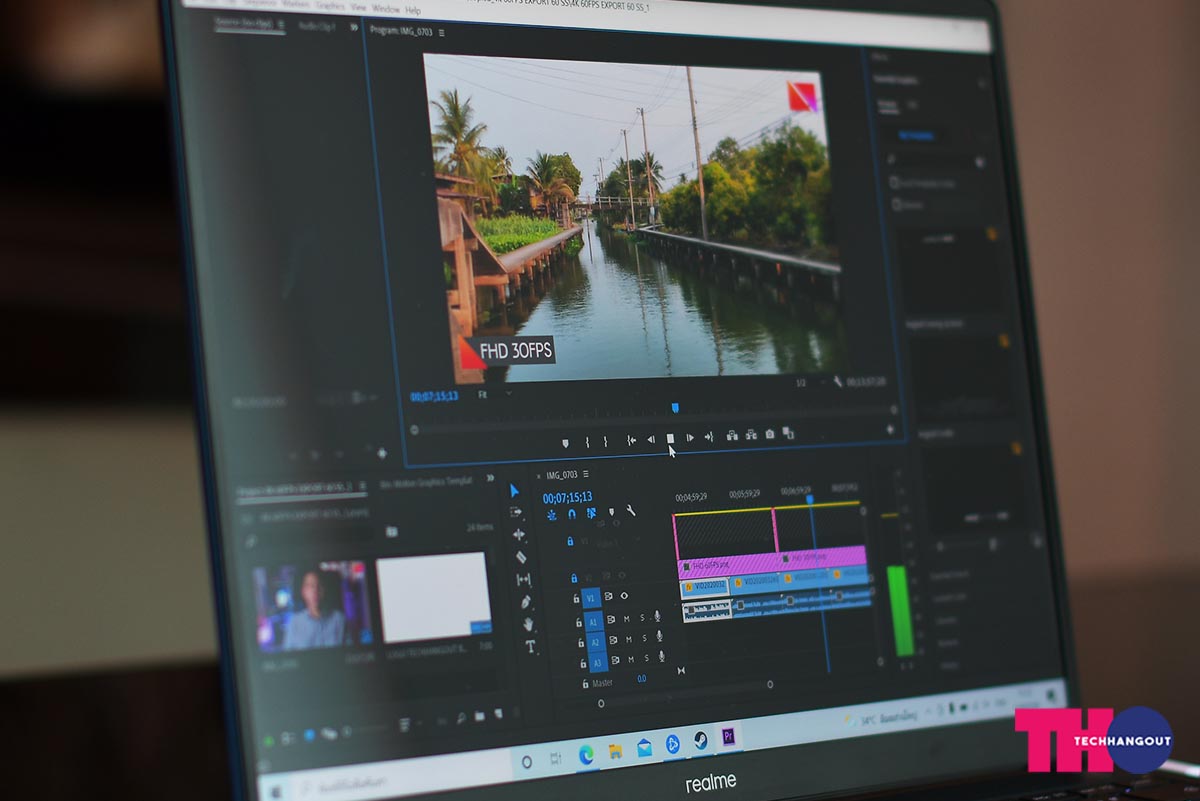
Task: Target the V1 video track
Action: coord(591,598)
